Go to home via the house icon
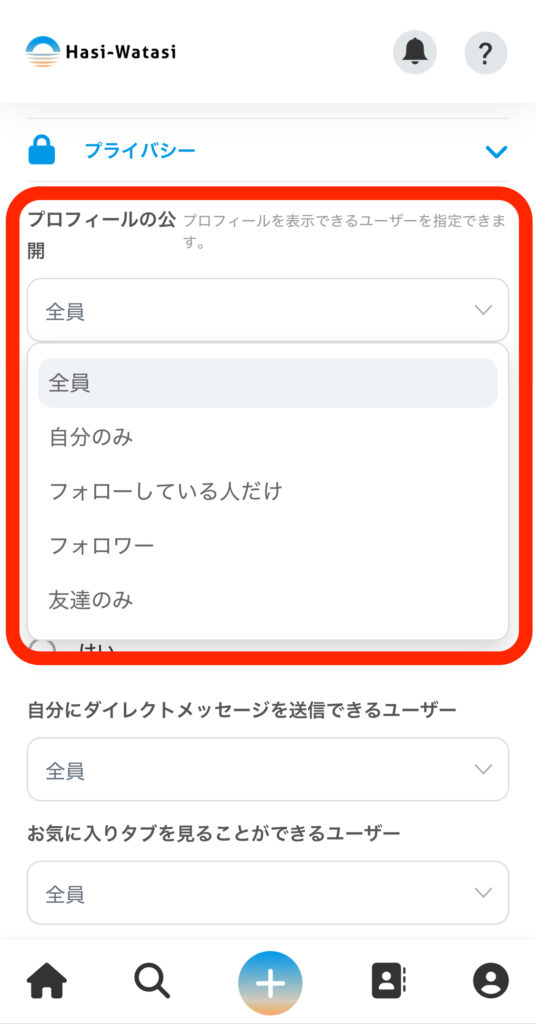 point(46,982)
